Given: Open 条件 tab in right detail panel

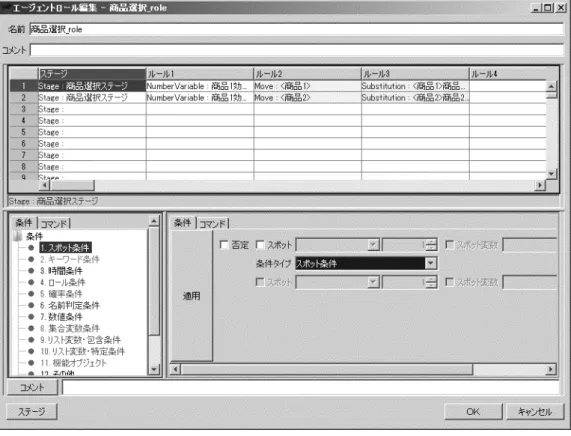Looking at the screenshot, I should [182, 223].
